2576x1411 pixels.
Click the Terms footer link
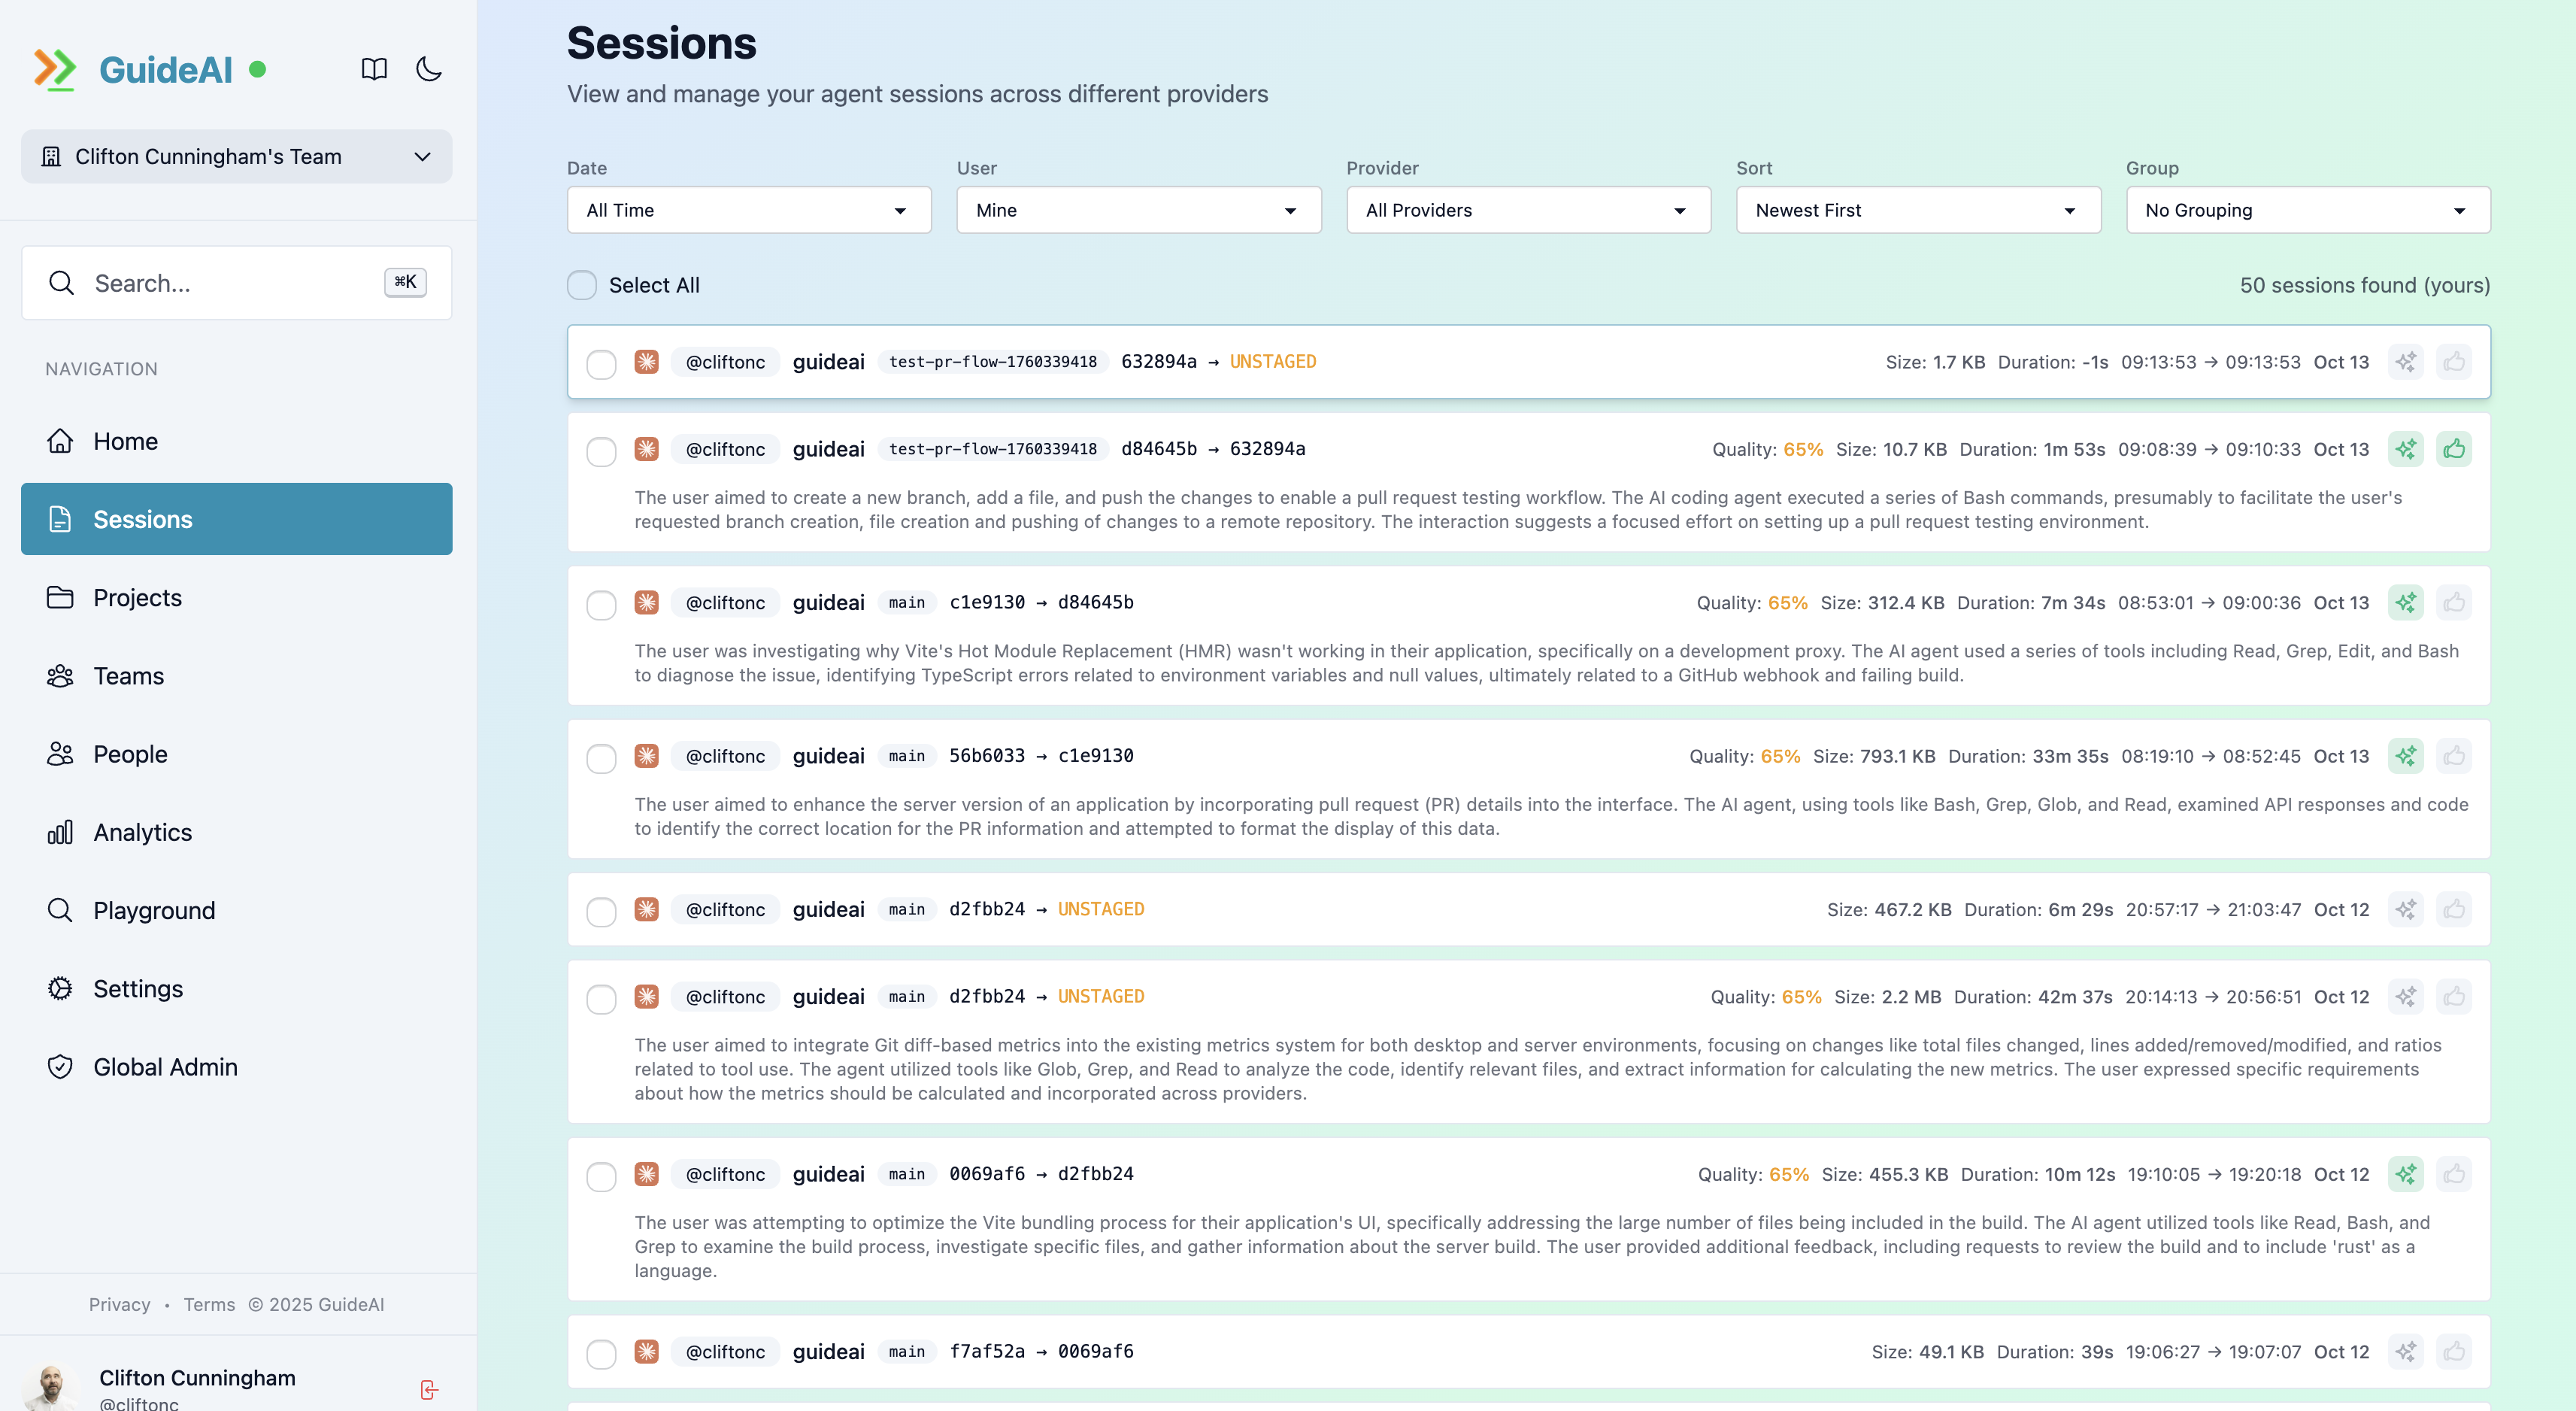tap(209, 1304)
